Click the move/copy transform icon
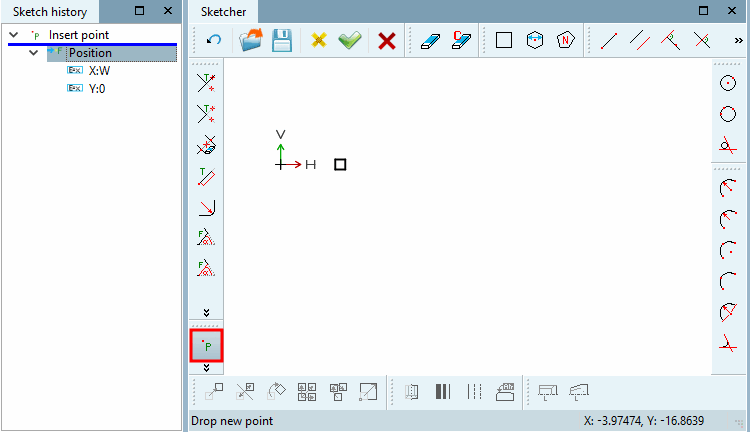Viewport: 750px width, 432px height. point(214,392)
